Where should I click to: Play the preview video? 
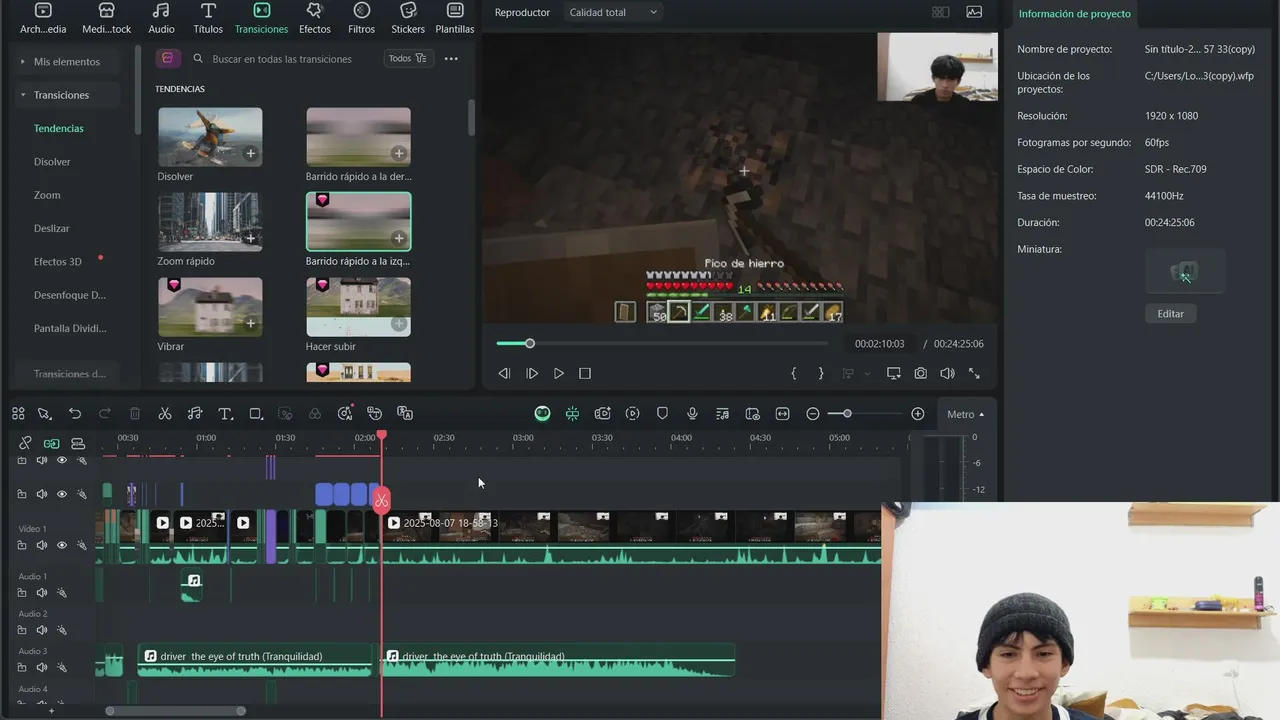pos(559,373)
